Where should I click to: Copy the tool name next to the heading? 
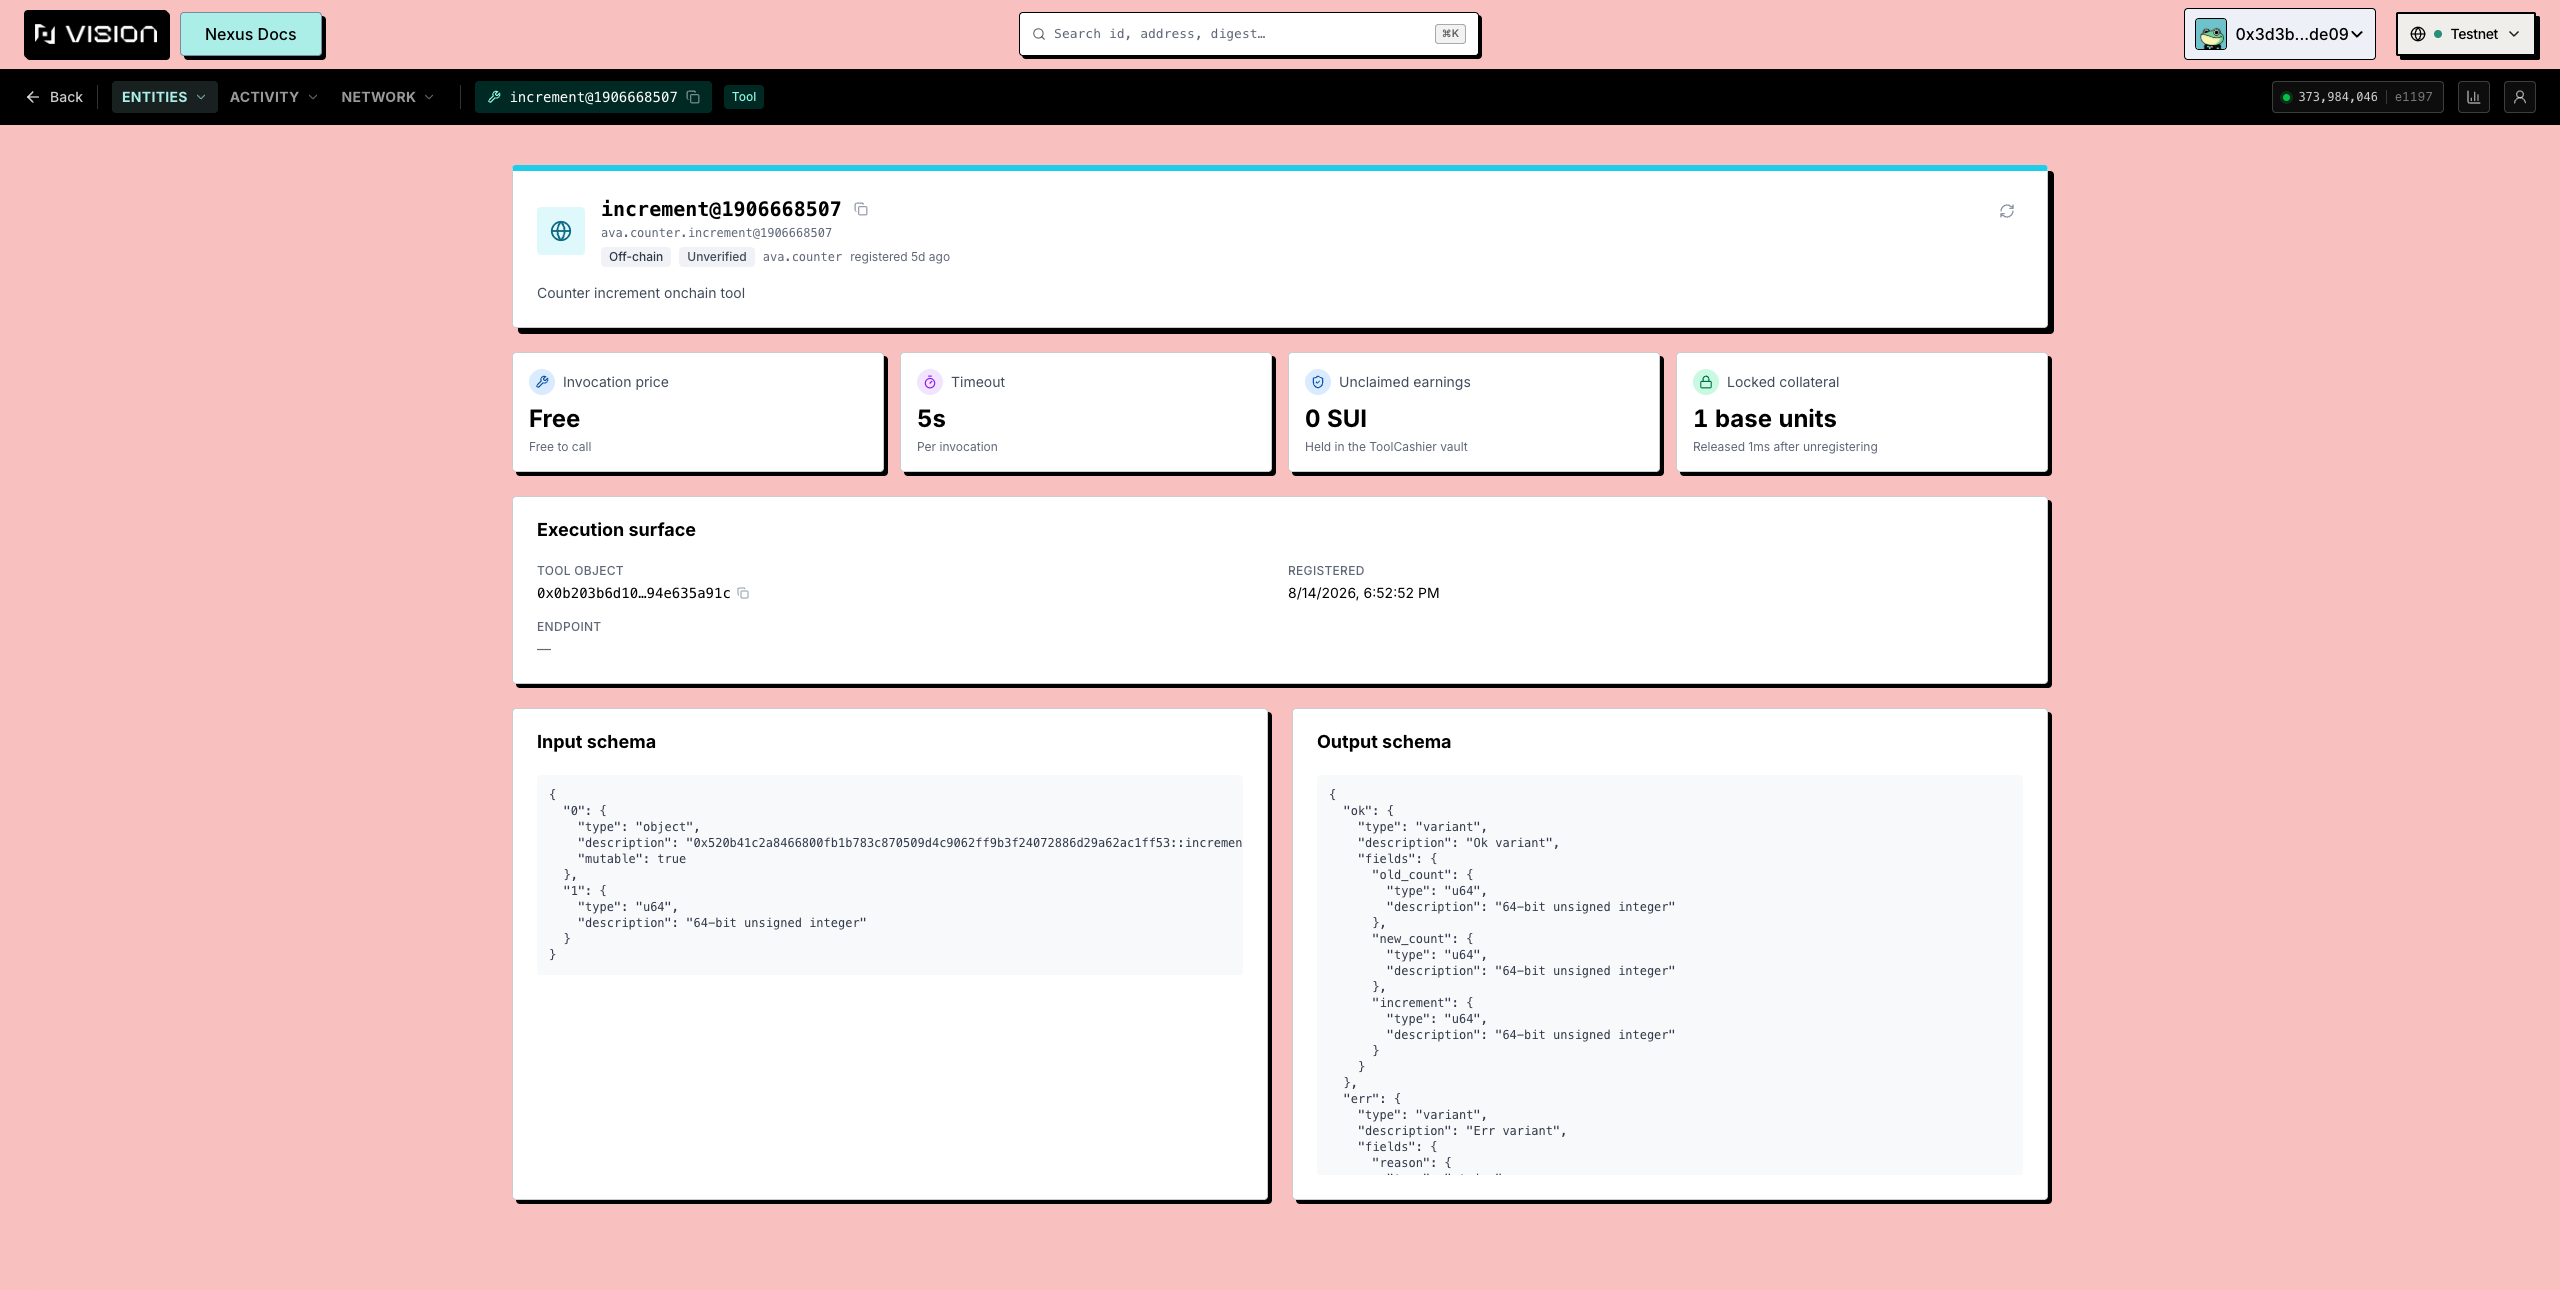[x=861, y=209]
